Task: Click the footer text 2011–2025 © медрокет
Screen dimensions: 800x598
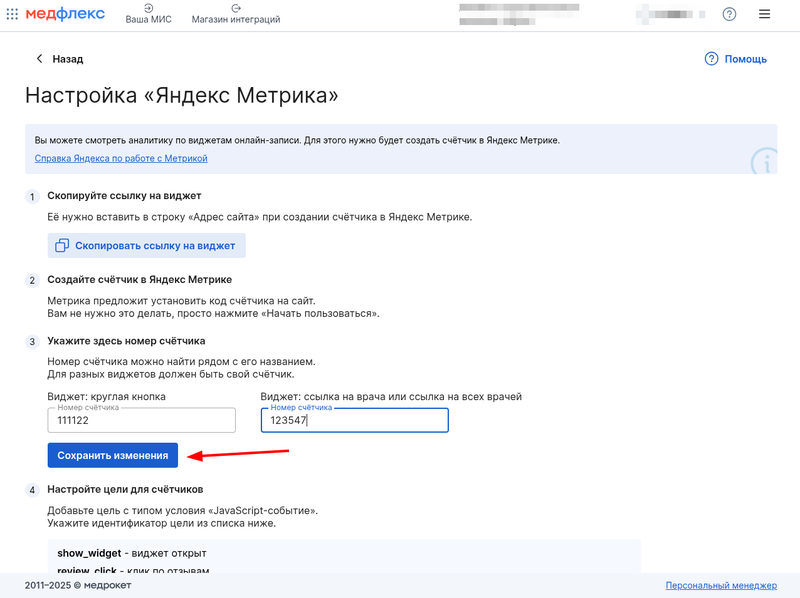Action: (x=78, y=585)
